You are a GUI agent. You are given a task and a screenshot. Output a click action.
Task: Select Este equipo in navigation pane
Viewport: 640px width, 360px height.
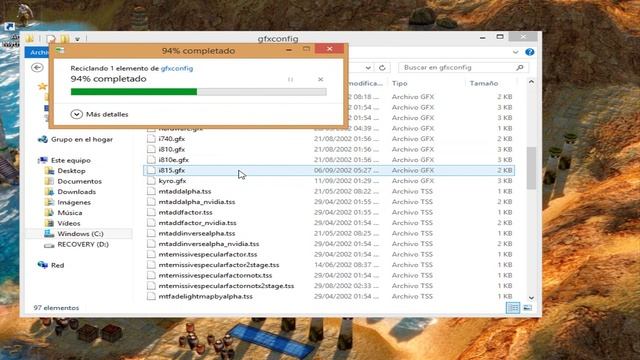[71, 160]
